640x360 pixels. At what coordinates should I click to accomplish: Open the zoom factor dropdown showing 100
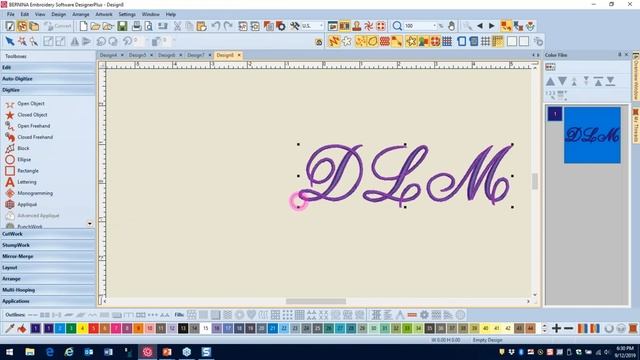(x=434, y=26)
